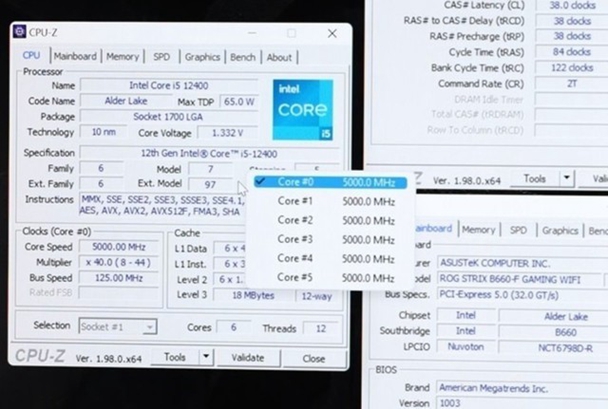608x409 pixels.
Task: Open the SPD tab in front CPU-Z window
Action: [161, 57]
